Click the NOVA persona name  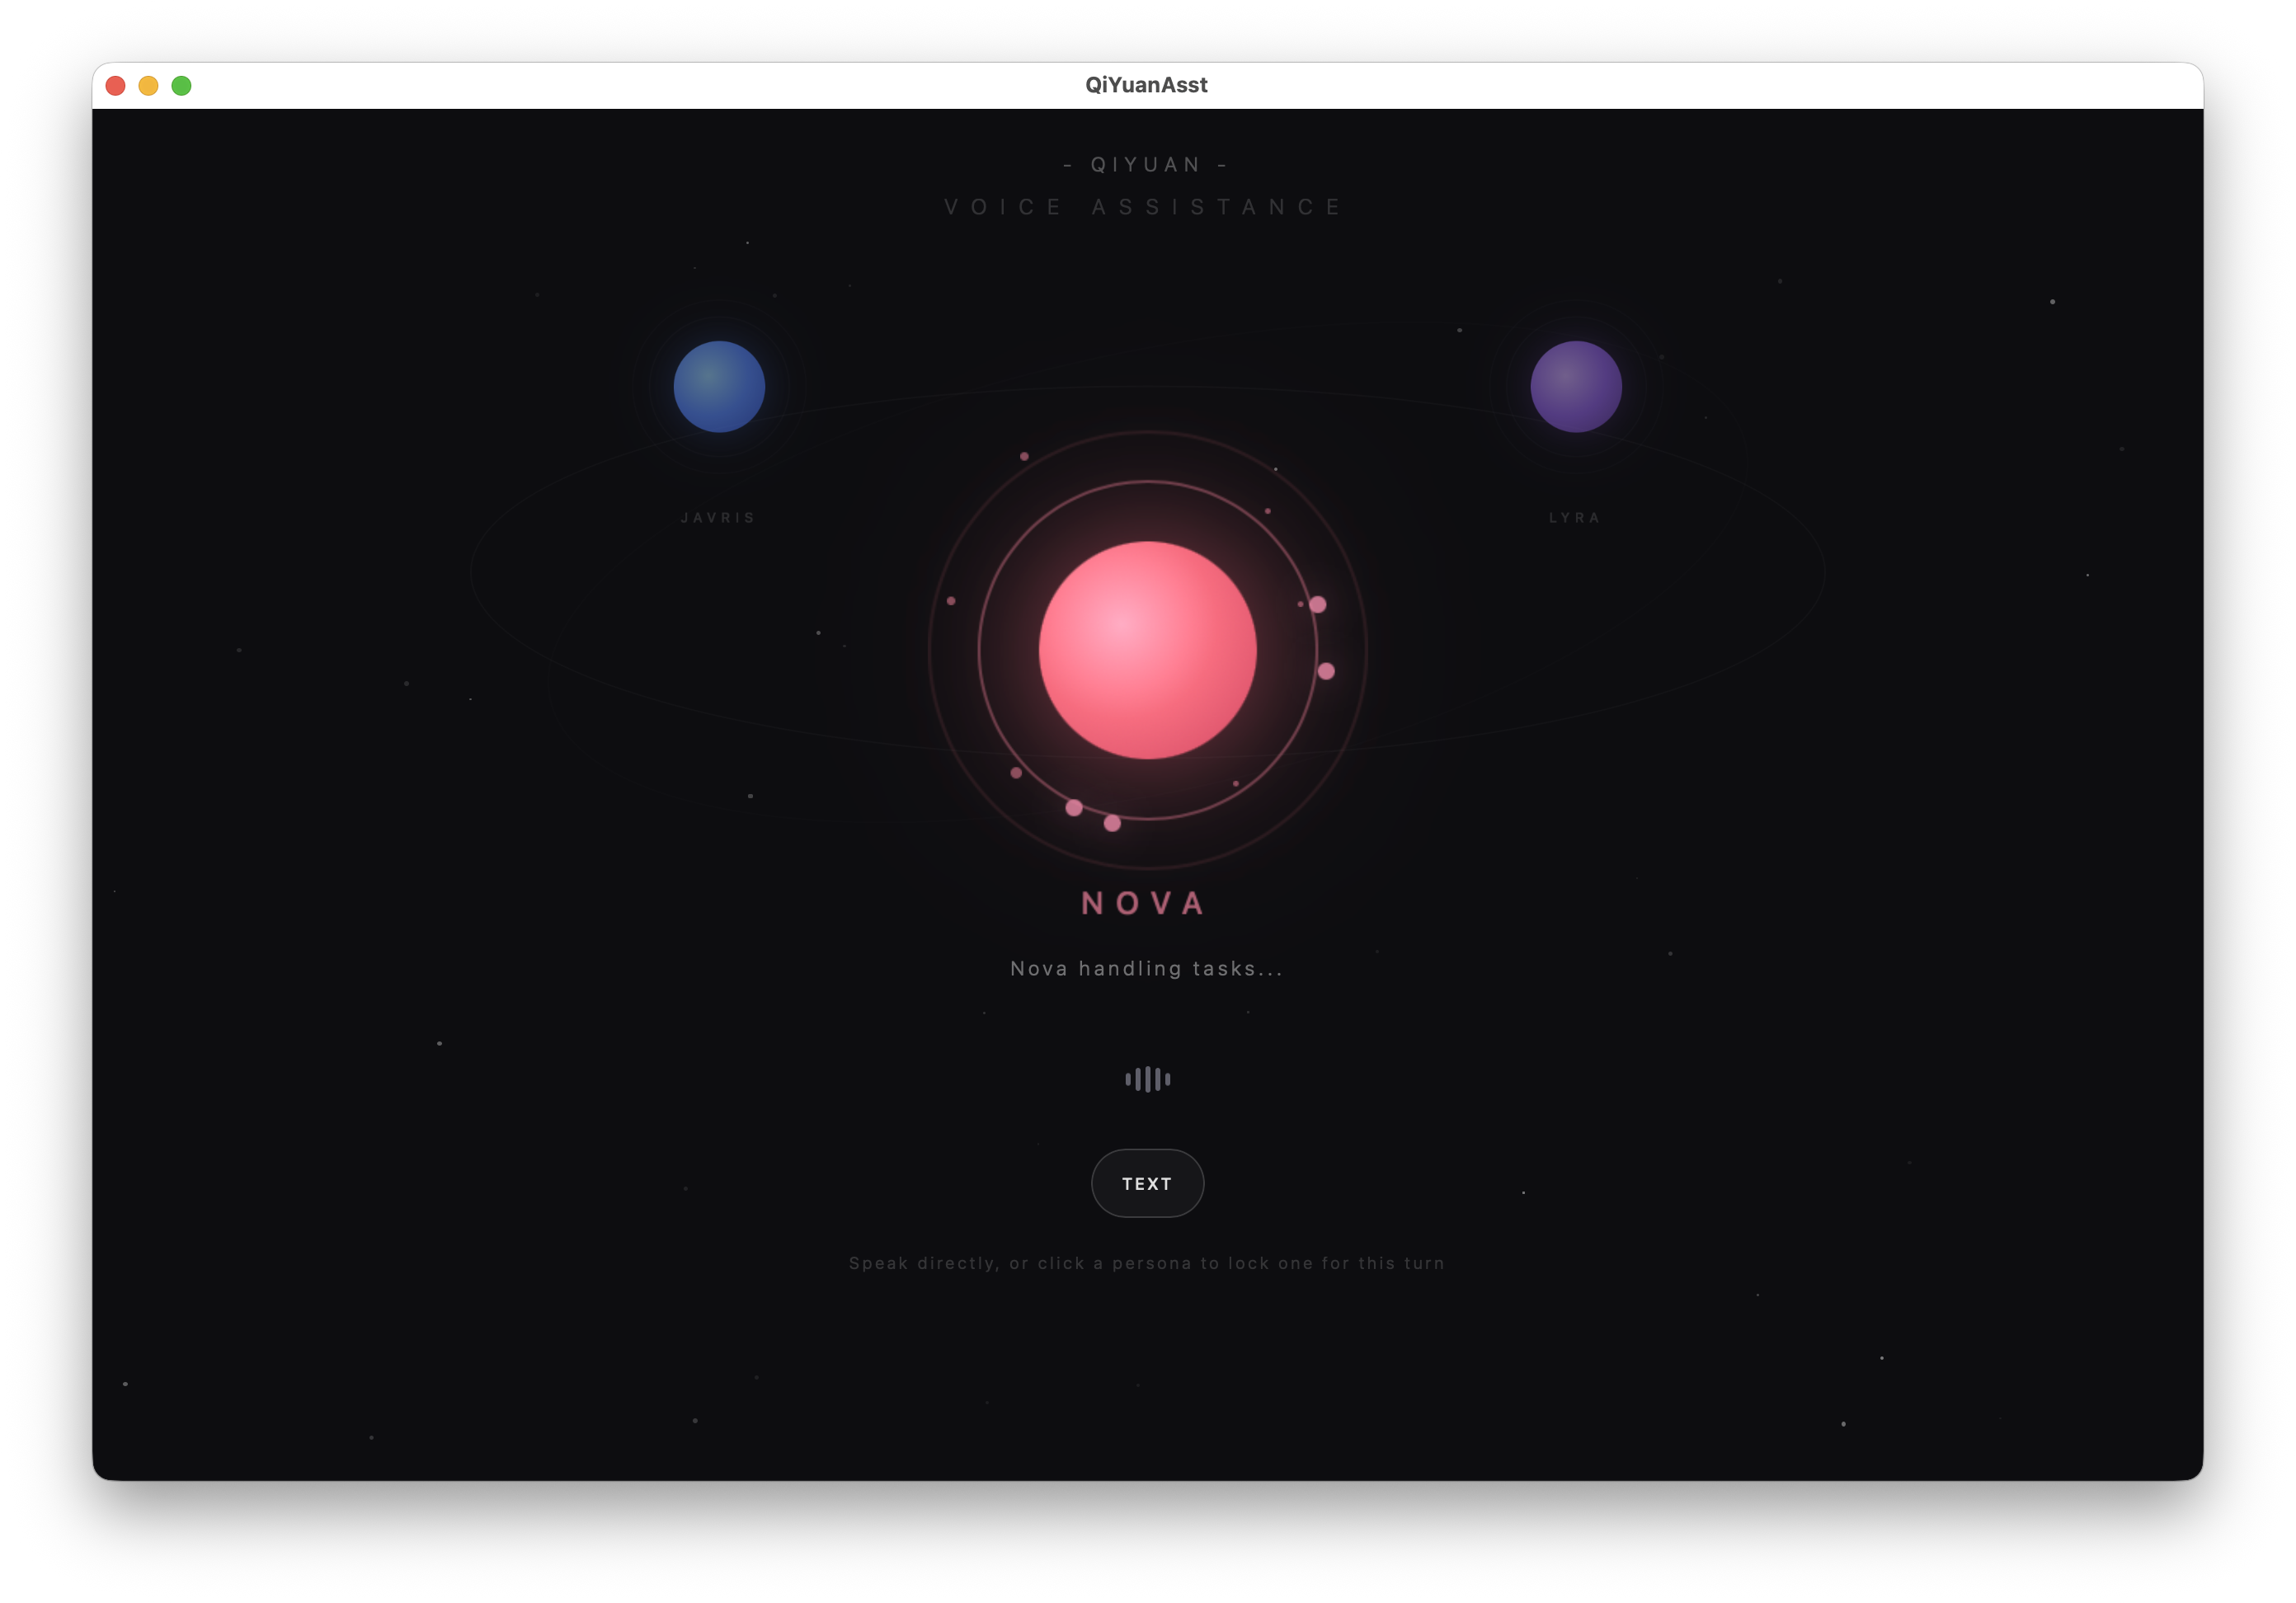1144,903
